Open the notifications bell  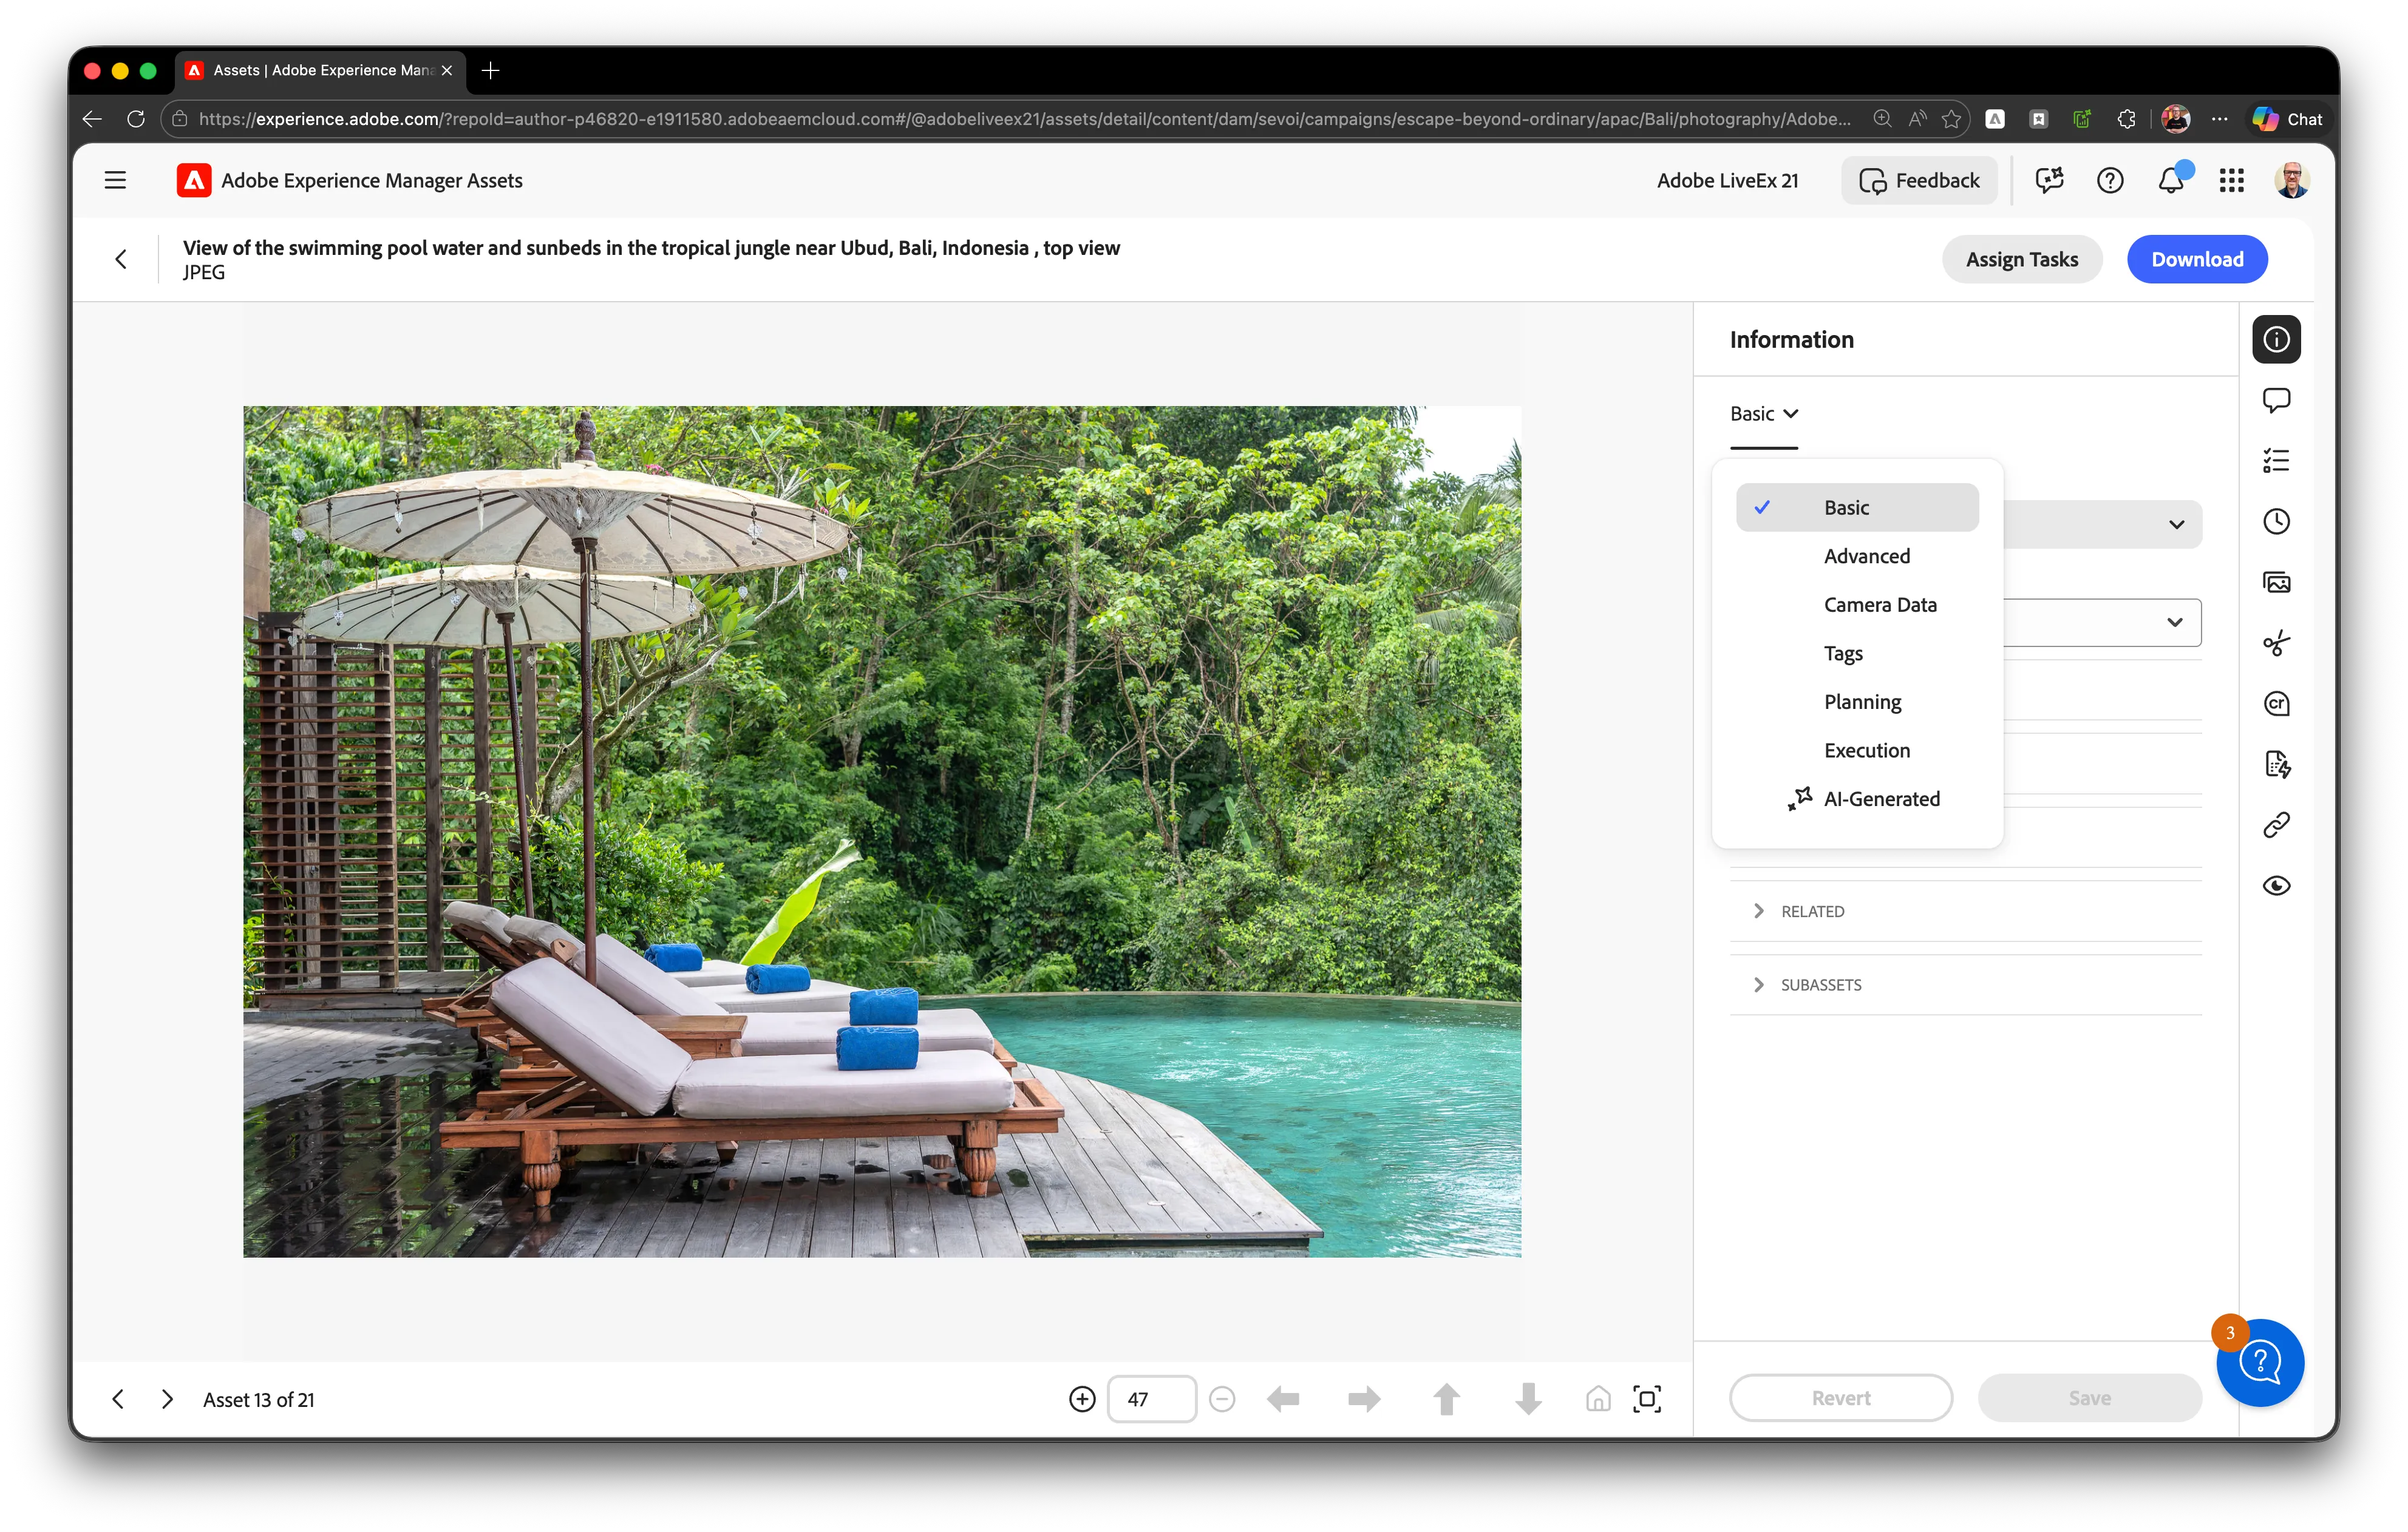(2170, 180)
